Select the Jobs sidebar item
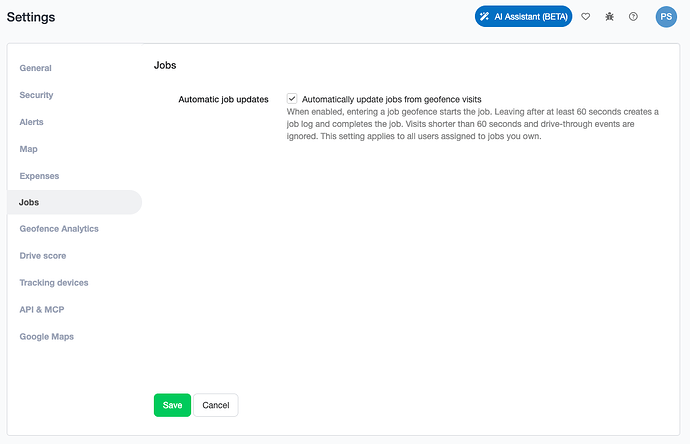The height and width of the screenshot is (444, 690). pos(74,202)
